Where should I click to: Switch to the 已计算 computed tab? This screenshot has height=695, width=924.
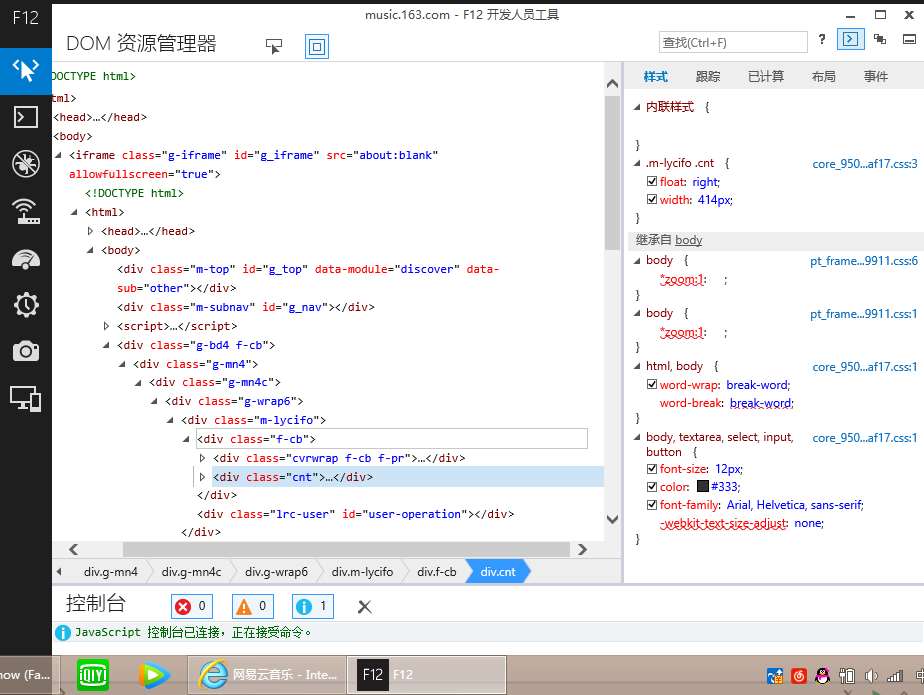pyautogui.click(x=765, y=77)
